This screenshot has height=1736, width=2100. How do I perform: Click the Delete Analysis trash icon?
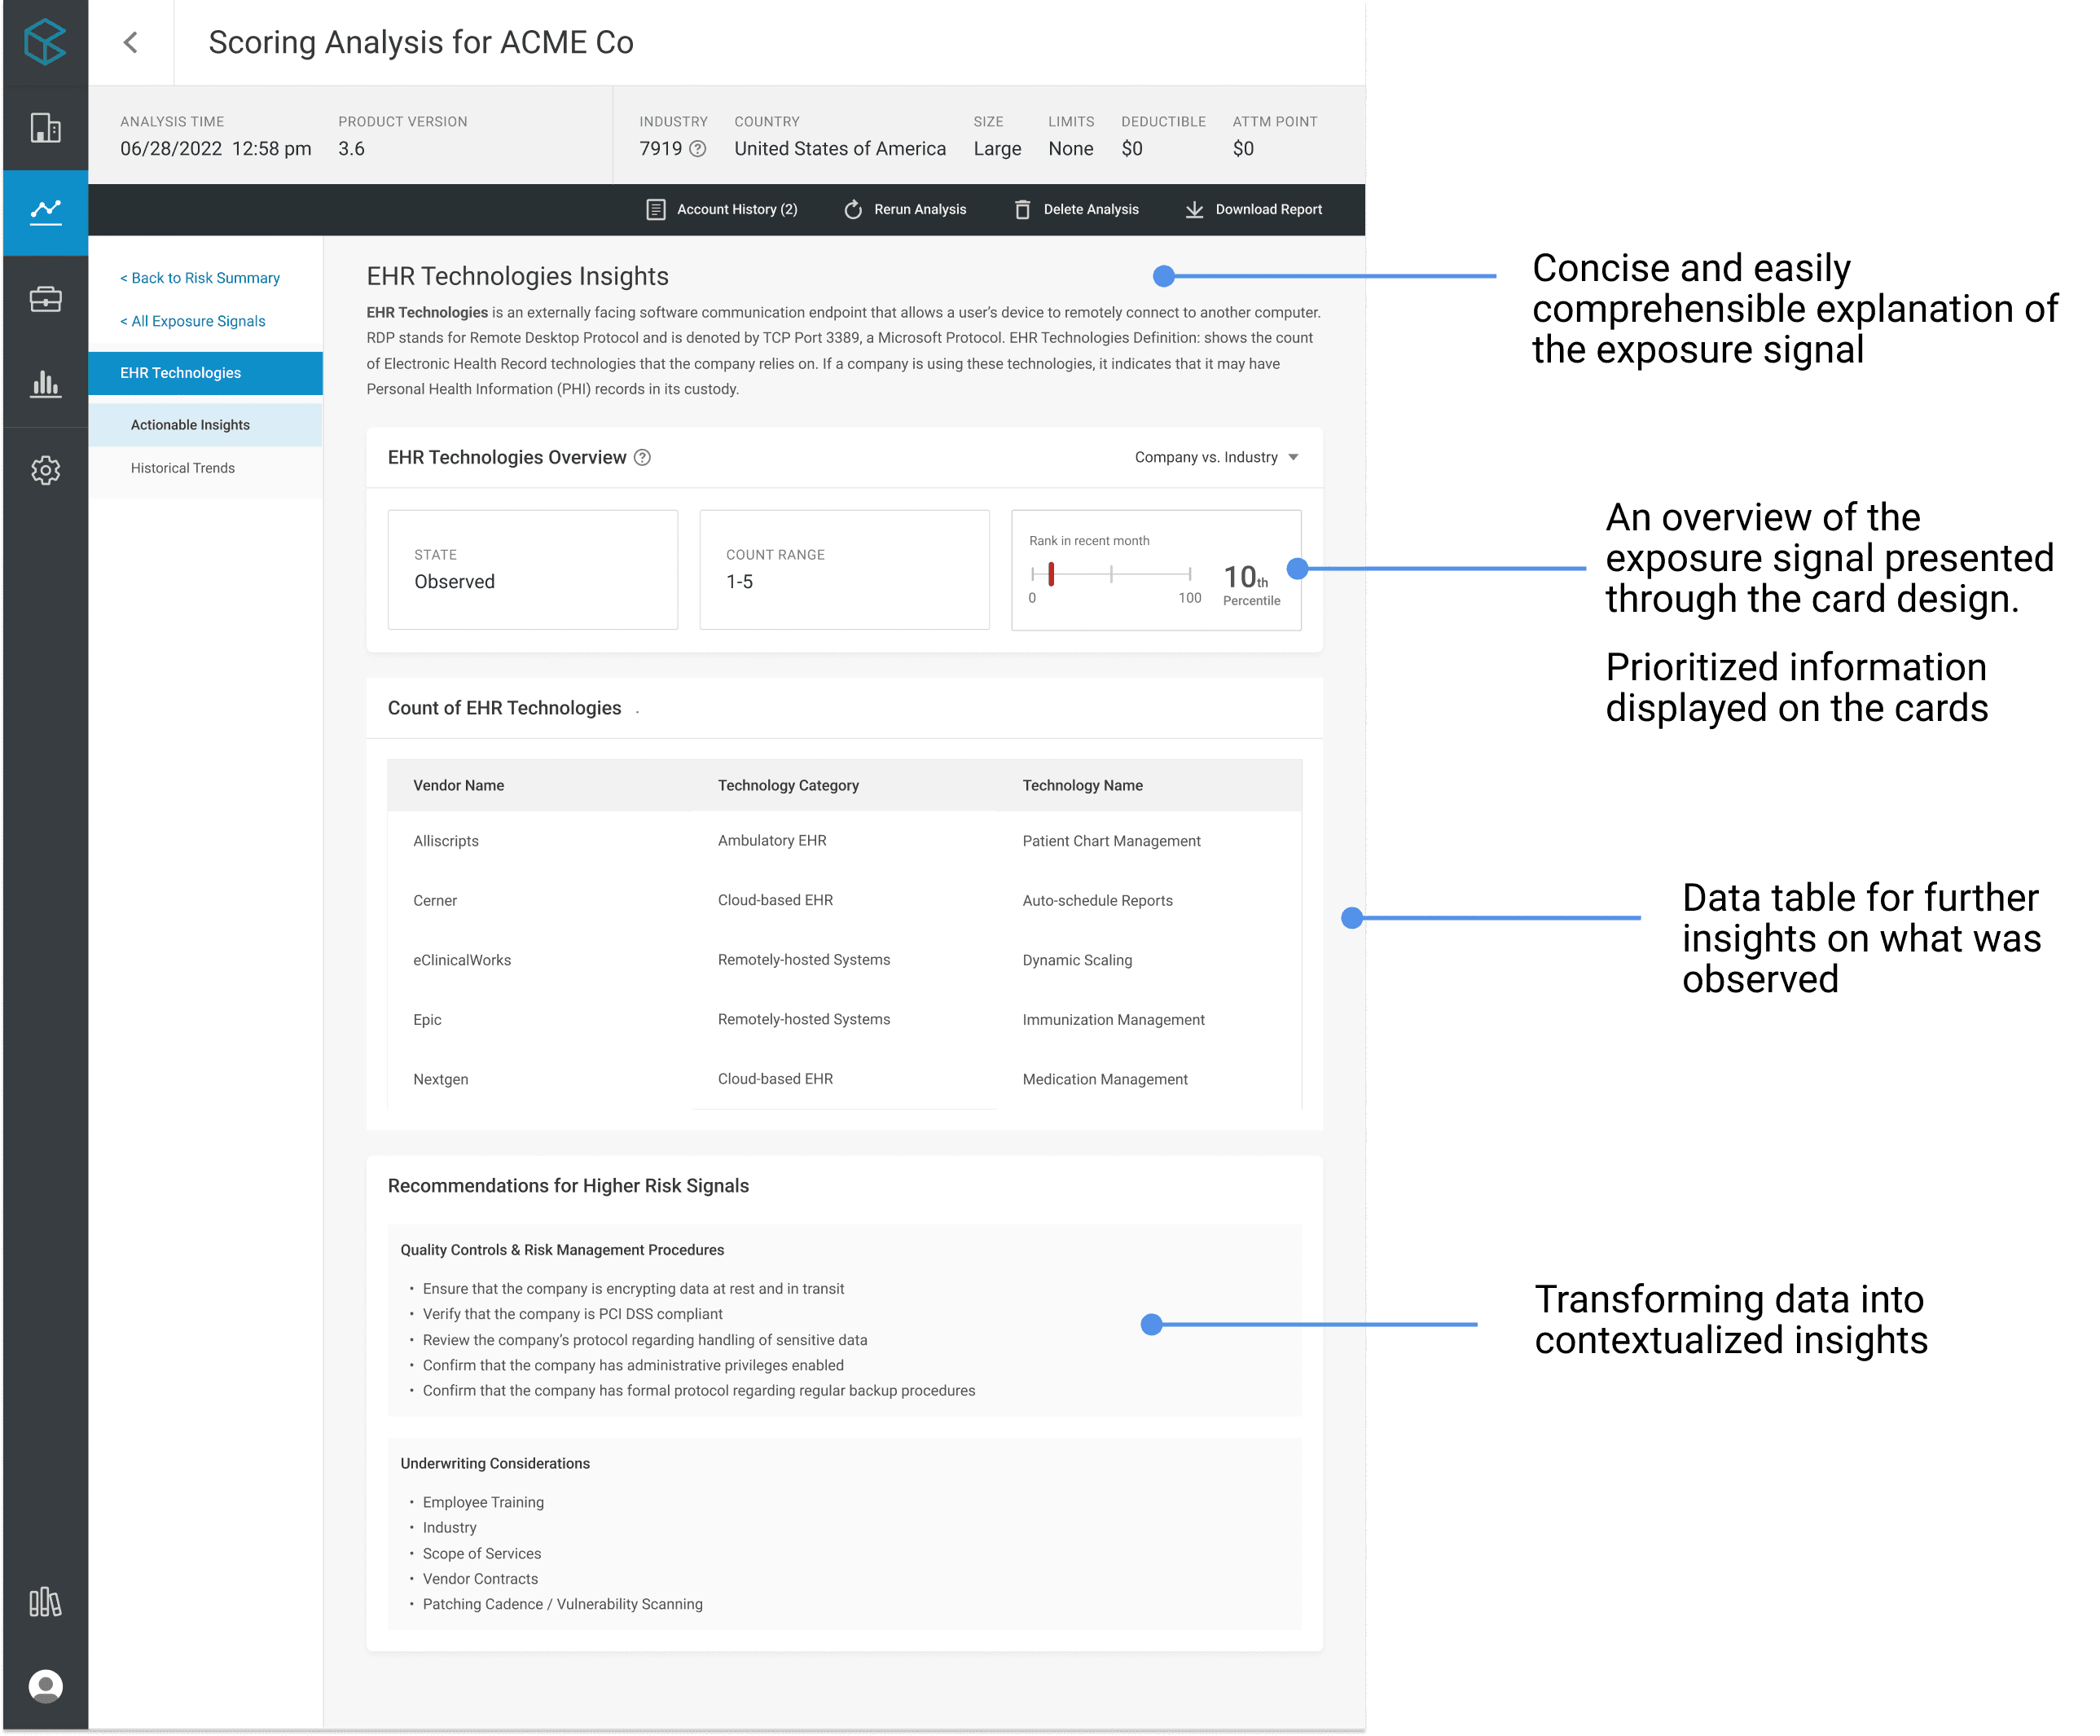1022,210
